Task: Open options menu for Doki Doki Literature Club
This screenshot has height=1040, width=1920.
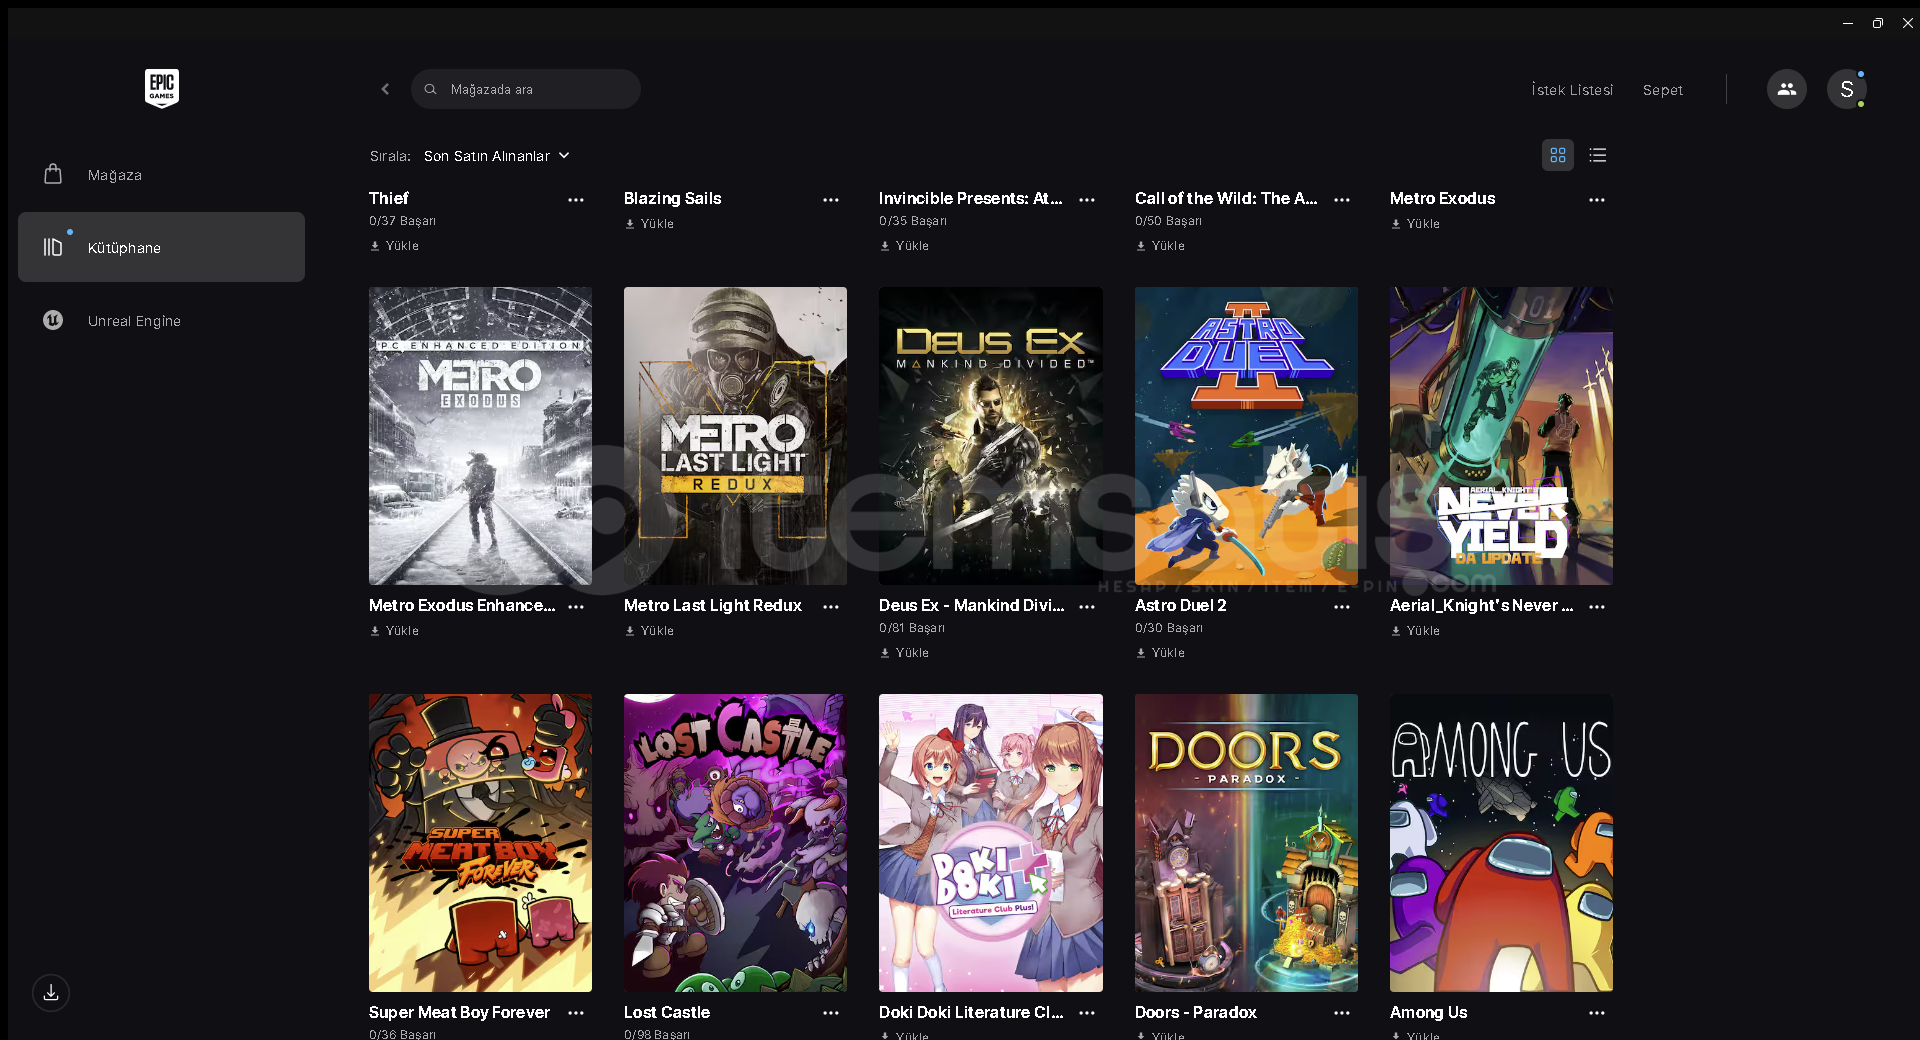Action: (x=1087, y=1013)
